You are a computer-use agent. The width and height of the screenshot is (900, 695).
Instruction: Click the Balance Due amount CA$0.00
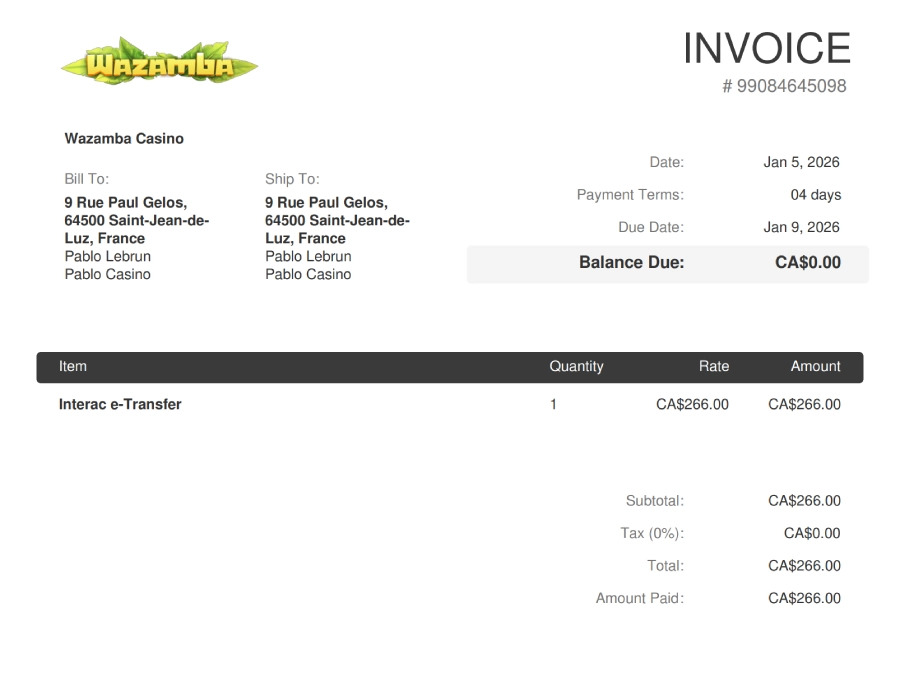pos(807,263)
